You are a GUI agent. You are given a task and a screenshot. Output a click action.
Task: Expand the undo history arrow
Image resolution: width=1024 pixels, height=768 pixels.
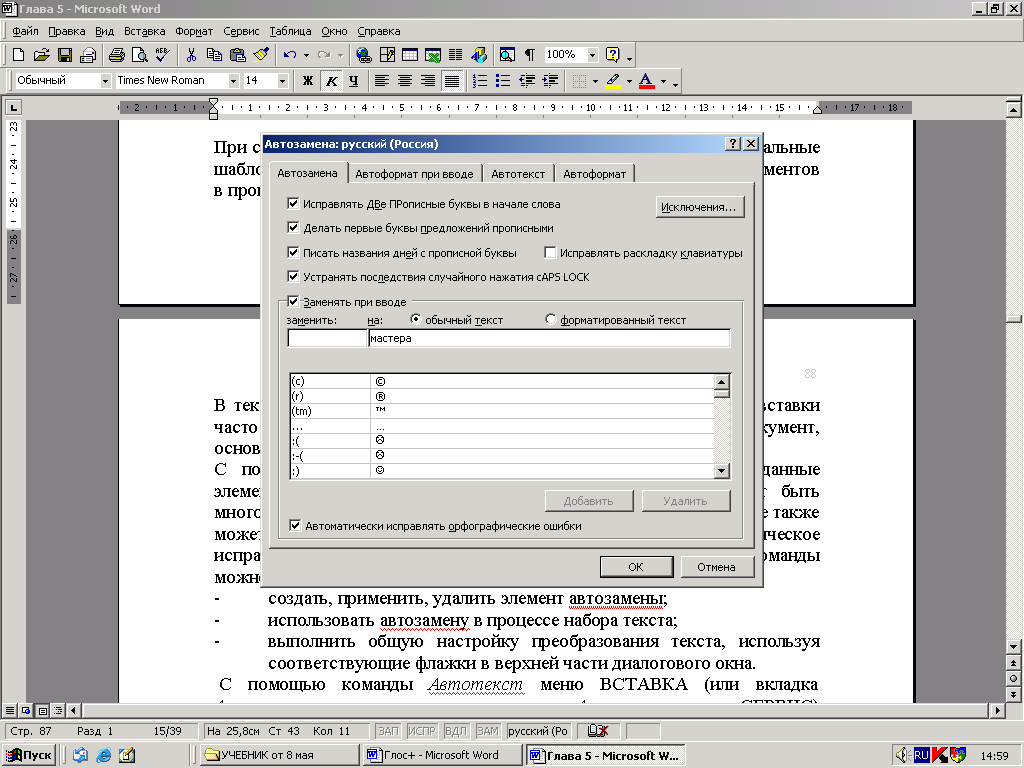tap(306, 55)
